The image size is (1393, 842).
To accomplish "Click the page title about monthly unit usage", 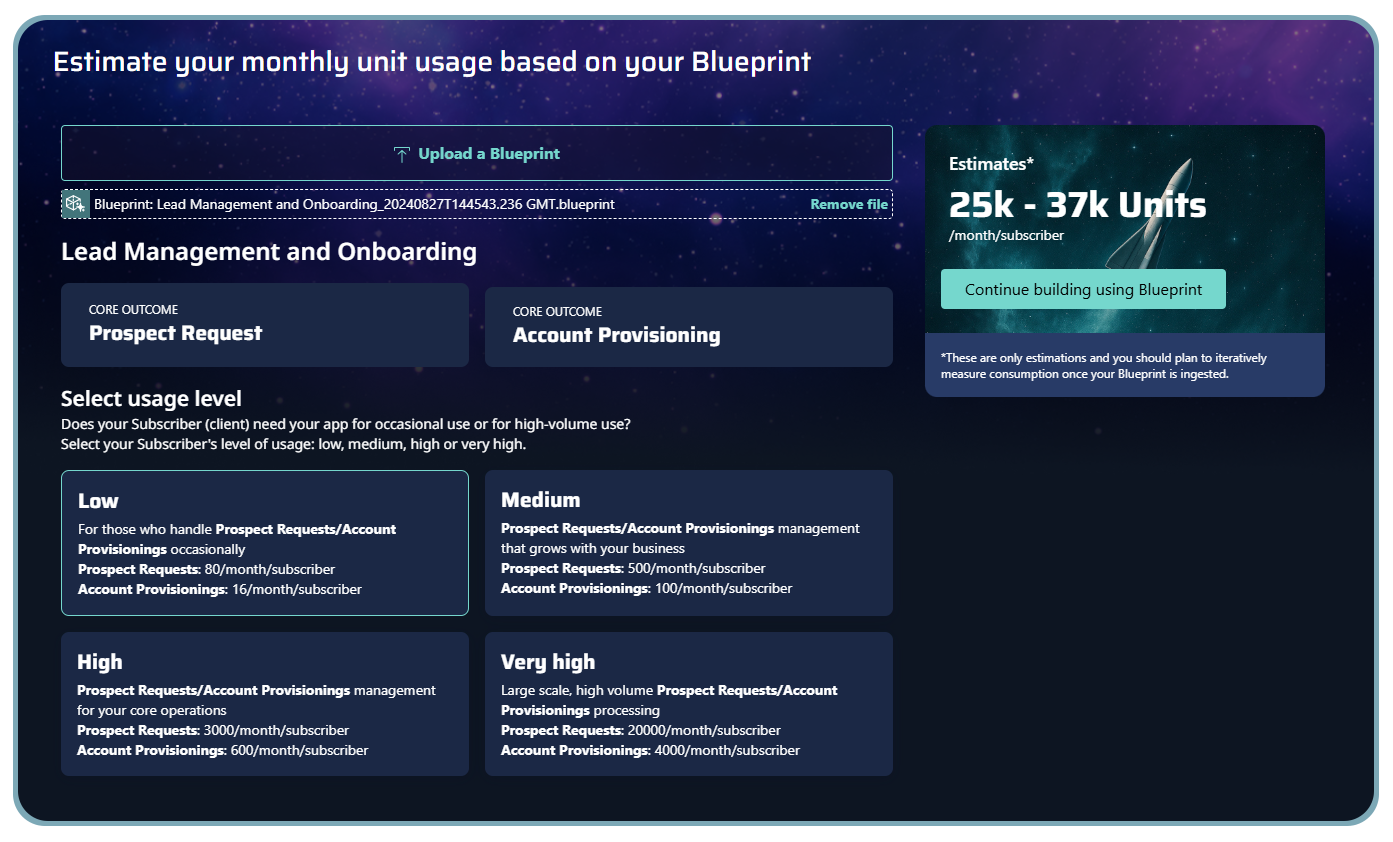I will tap(432, 62).
